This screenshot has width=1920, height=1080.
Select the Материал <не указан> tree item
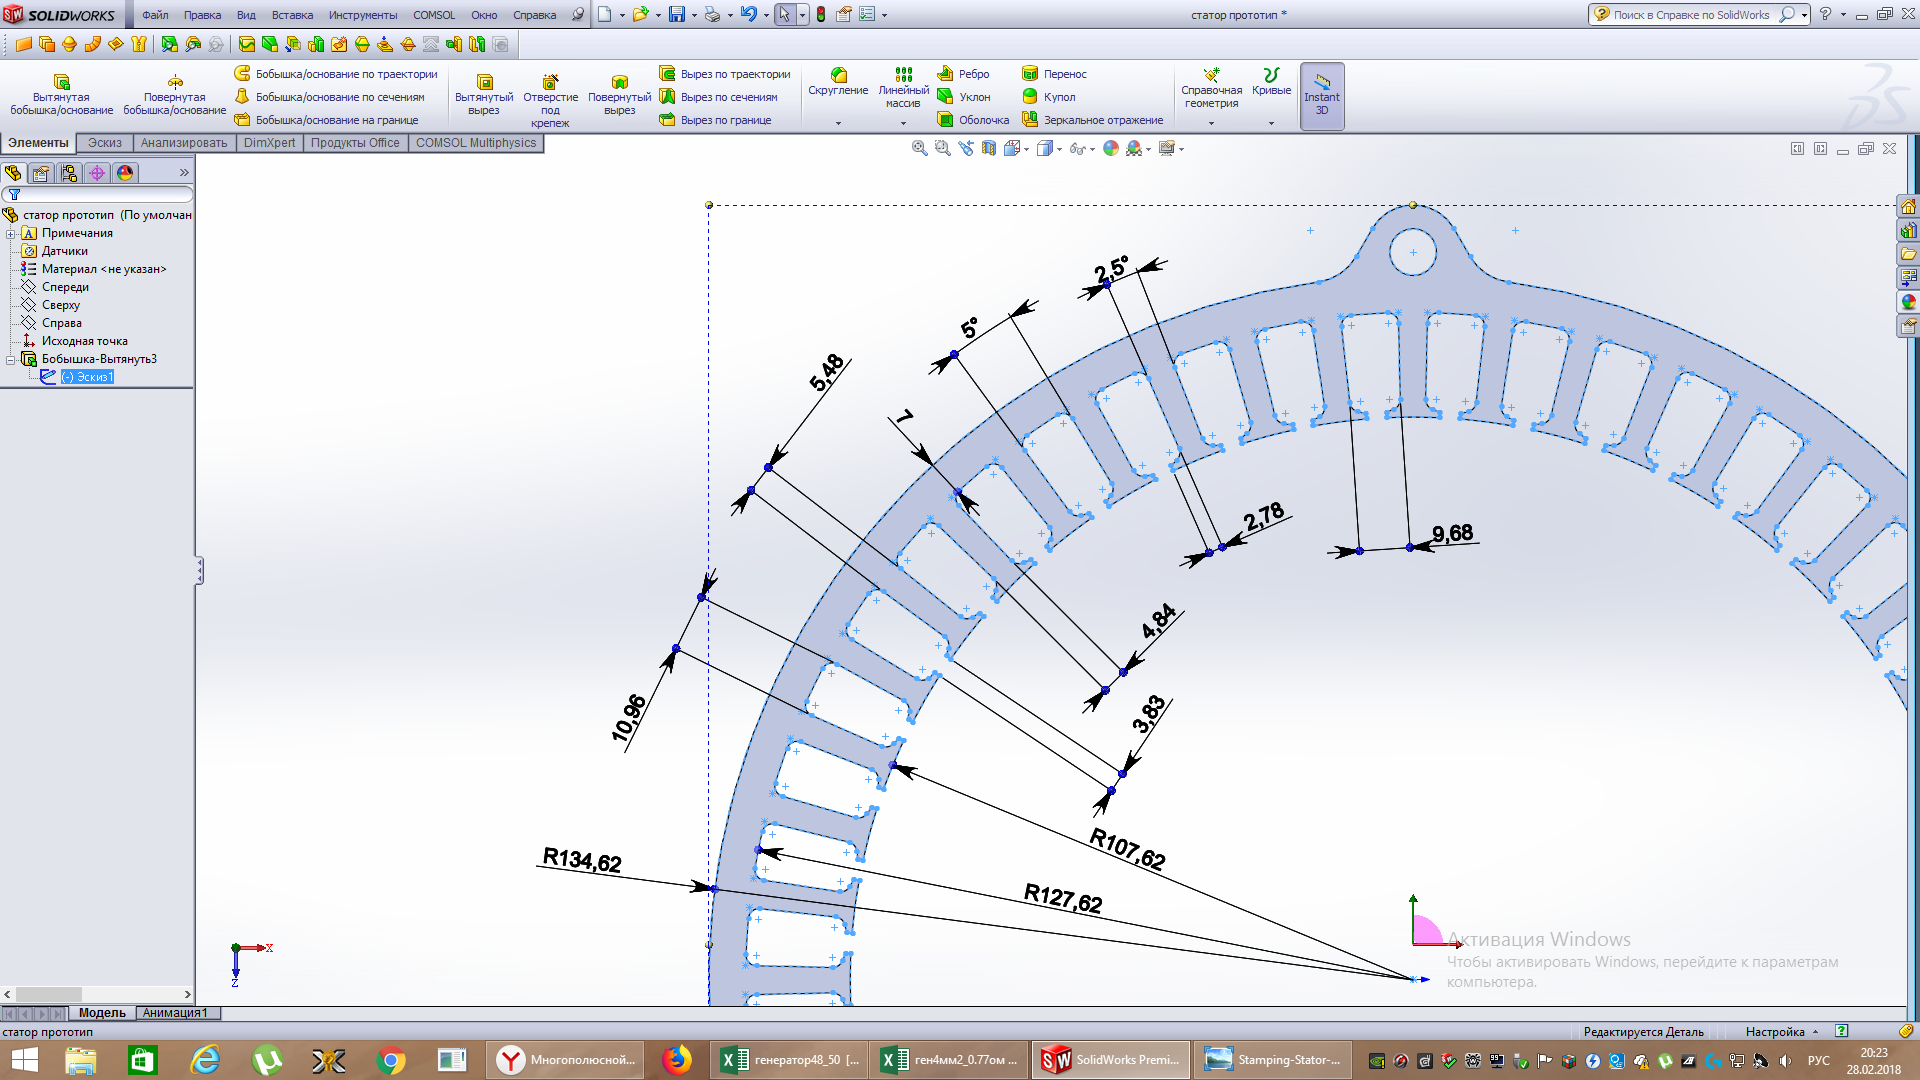click(x=104, y=269)
